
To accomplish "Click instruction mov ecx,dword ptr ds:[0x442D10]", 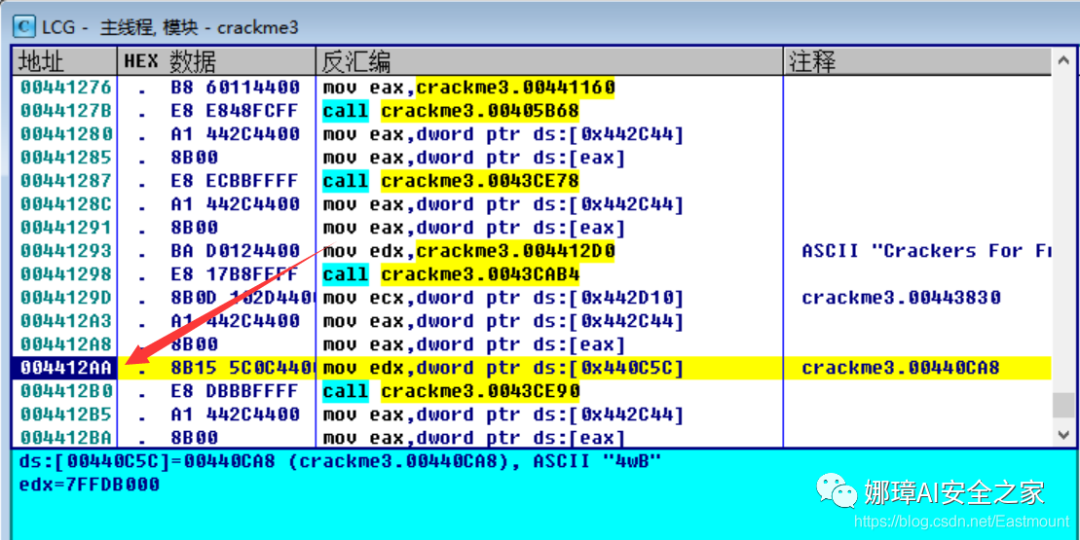I will pyautogui.click(x=503, y=298).
